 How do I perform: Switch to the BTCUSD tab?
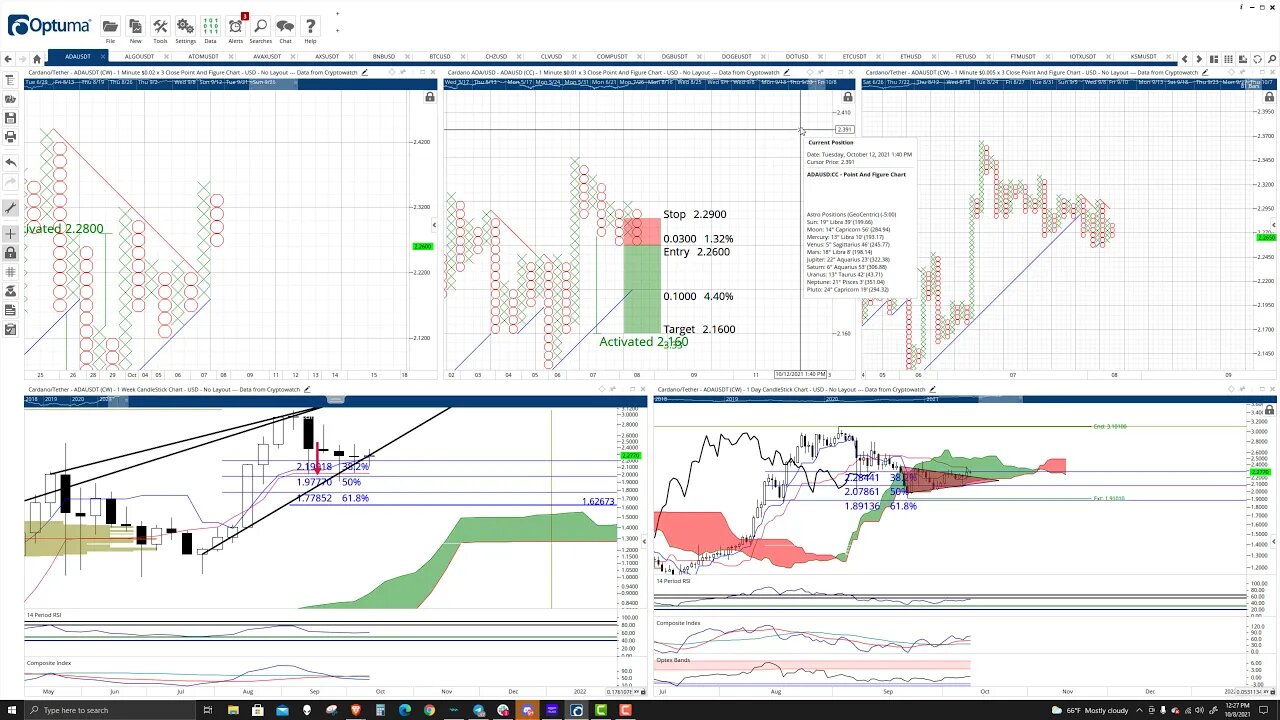(440, 57)
